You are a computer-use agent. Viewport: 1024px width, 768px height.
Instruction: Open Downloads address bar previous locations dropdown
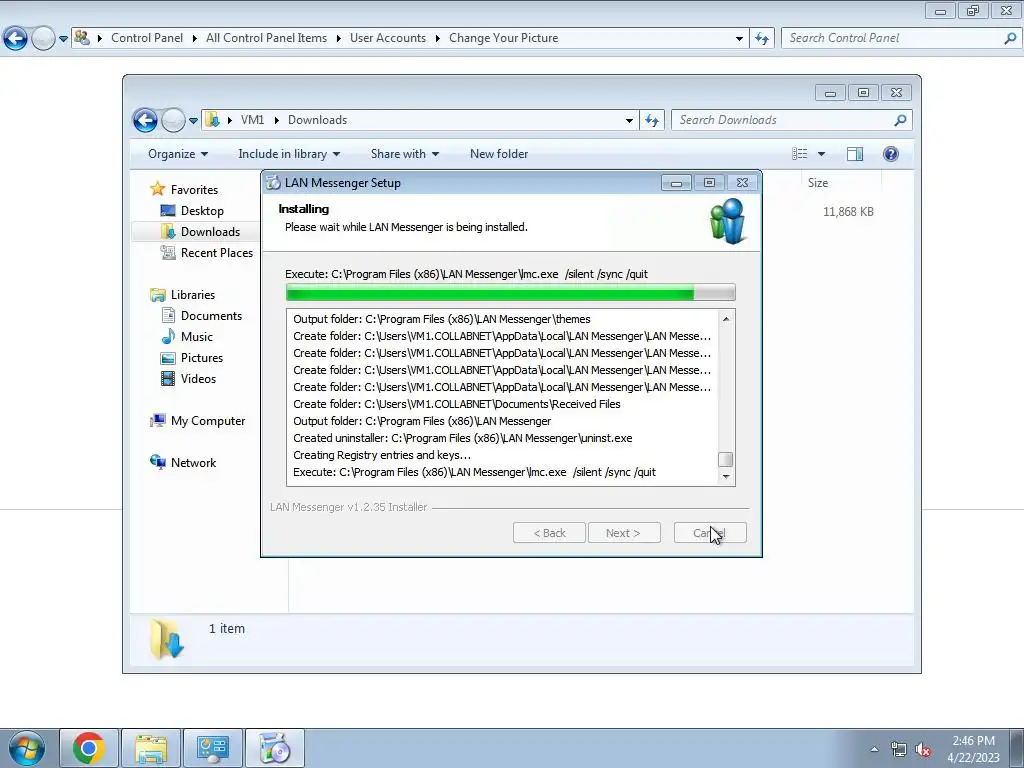click(x=629, y=120)
